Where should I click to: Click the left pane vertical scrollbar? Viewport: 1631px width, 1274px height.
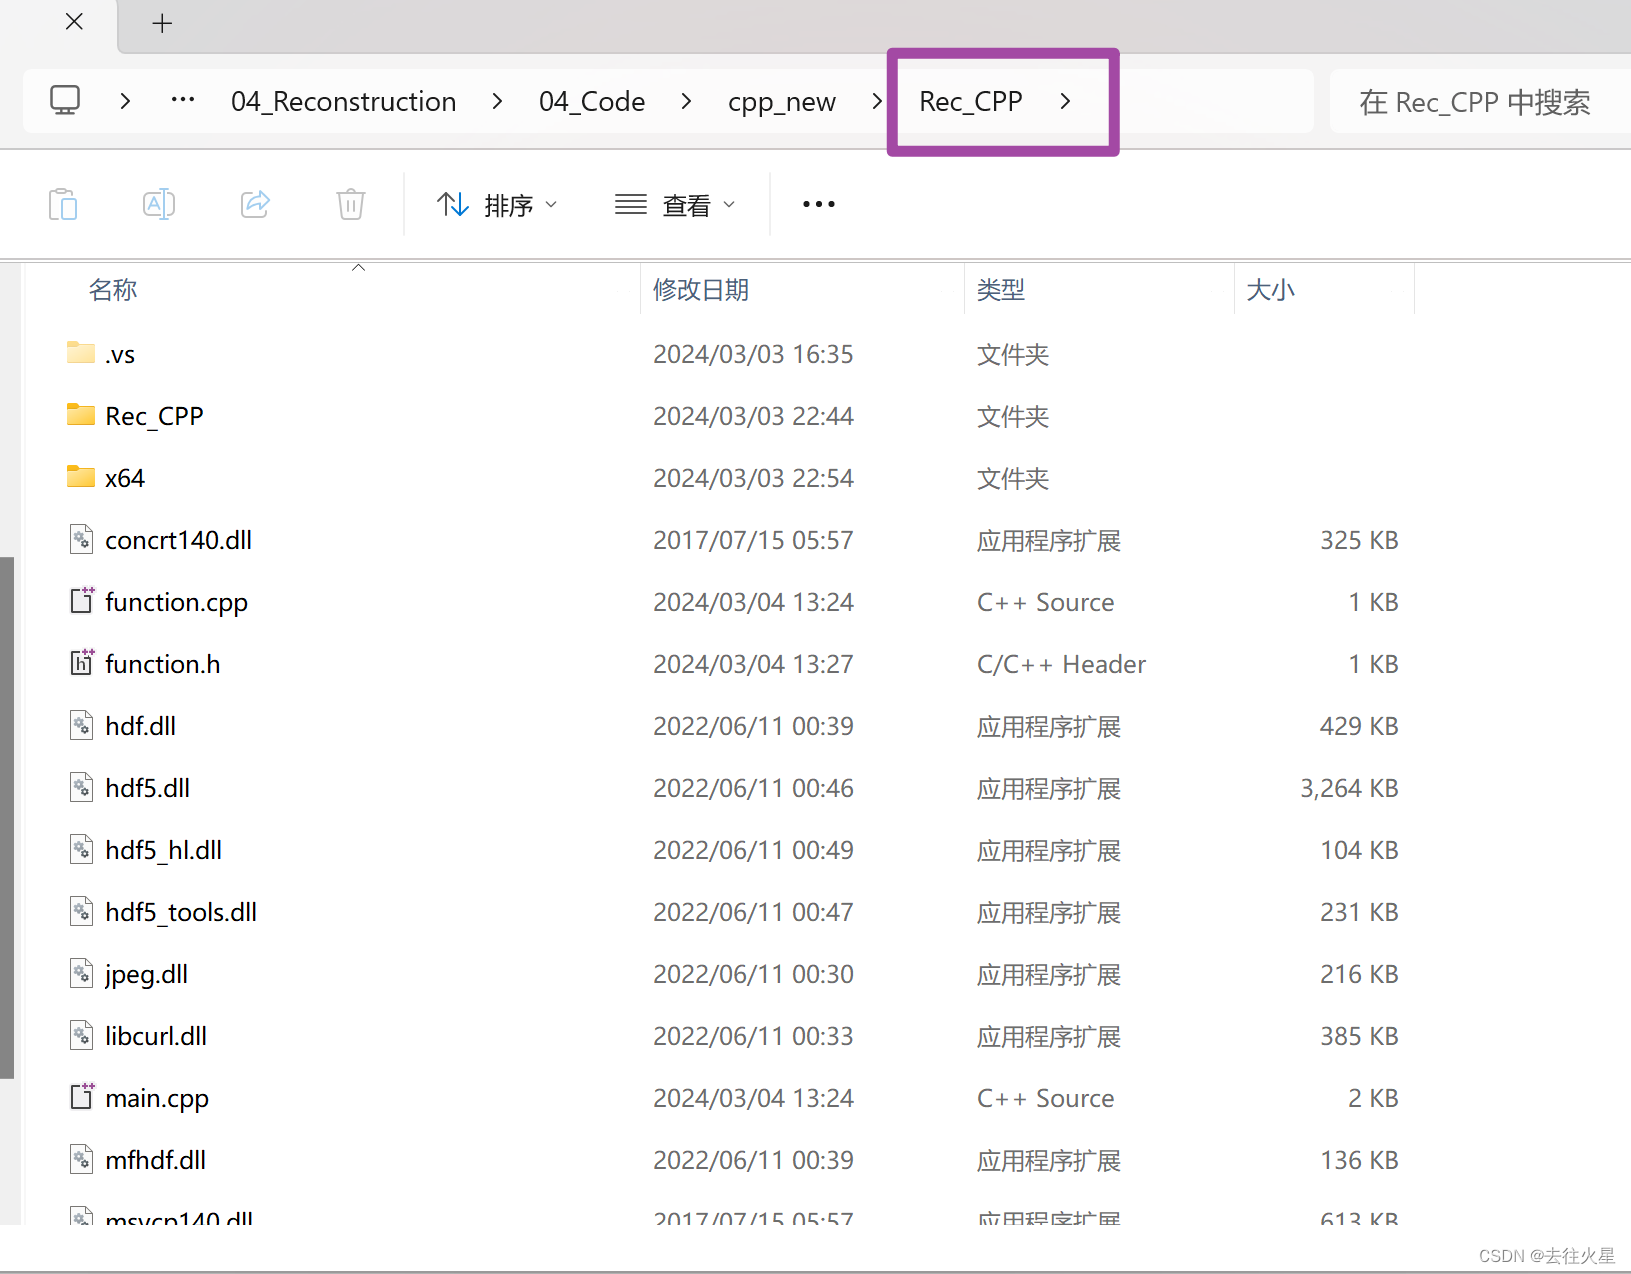pos(7,818)
